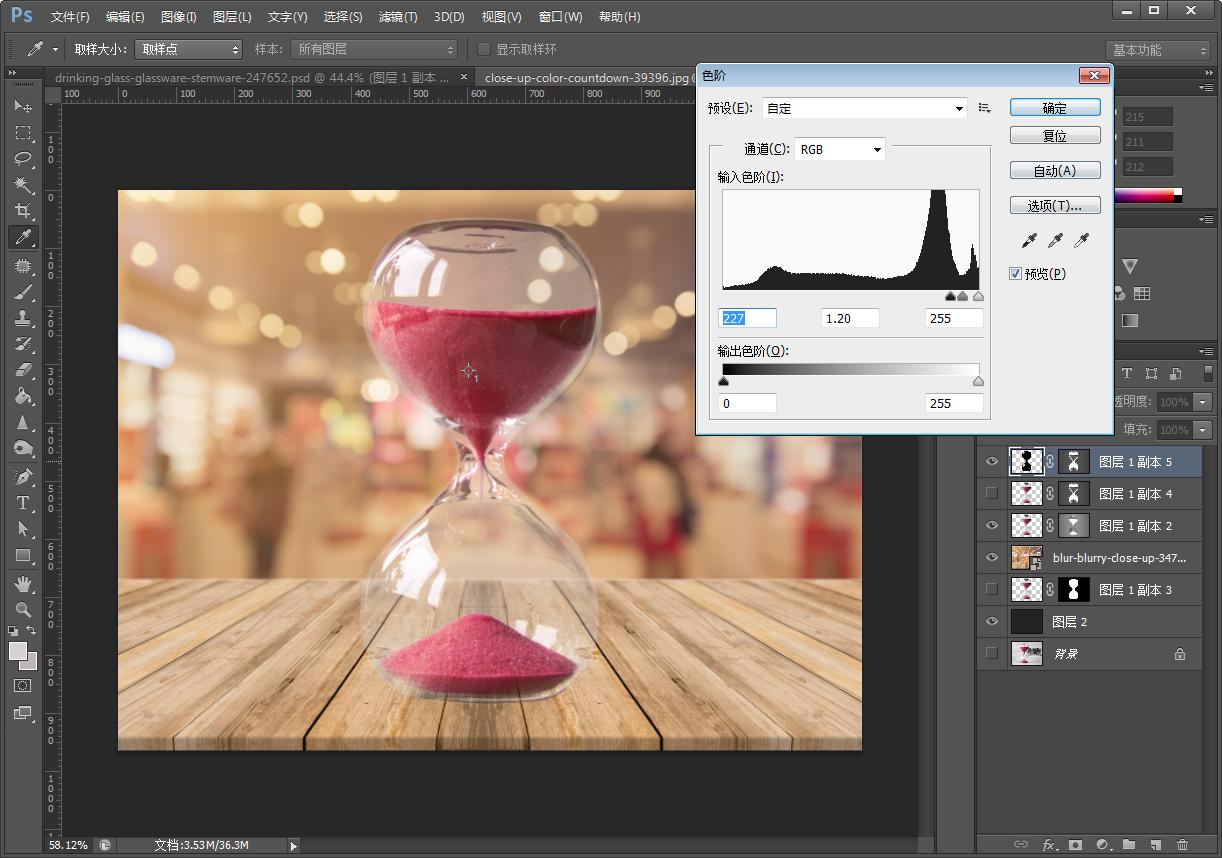
Task: Select the Horizontal Type tool
Action: pos(23,503)
